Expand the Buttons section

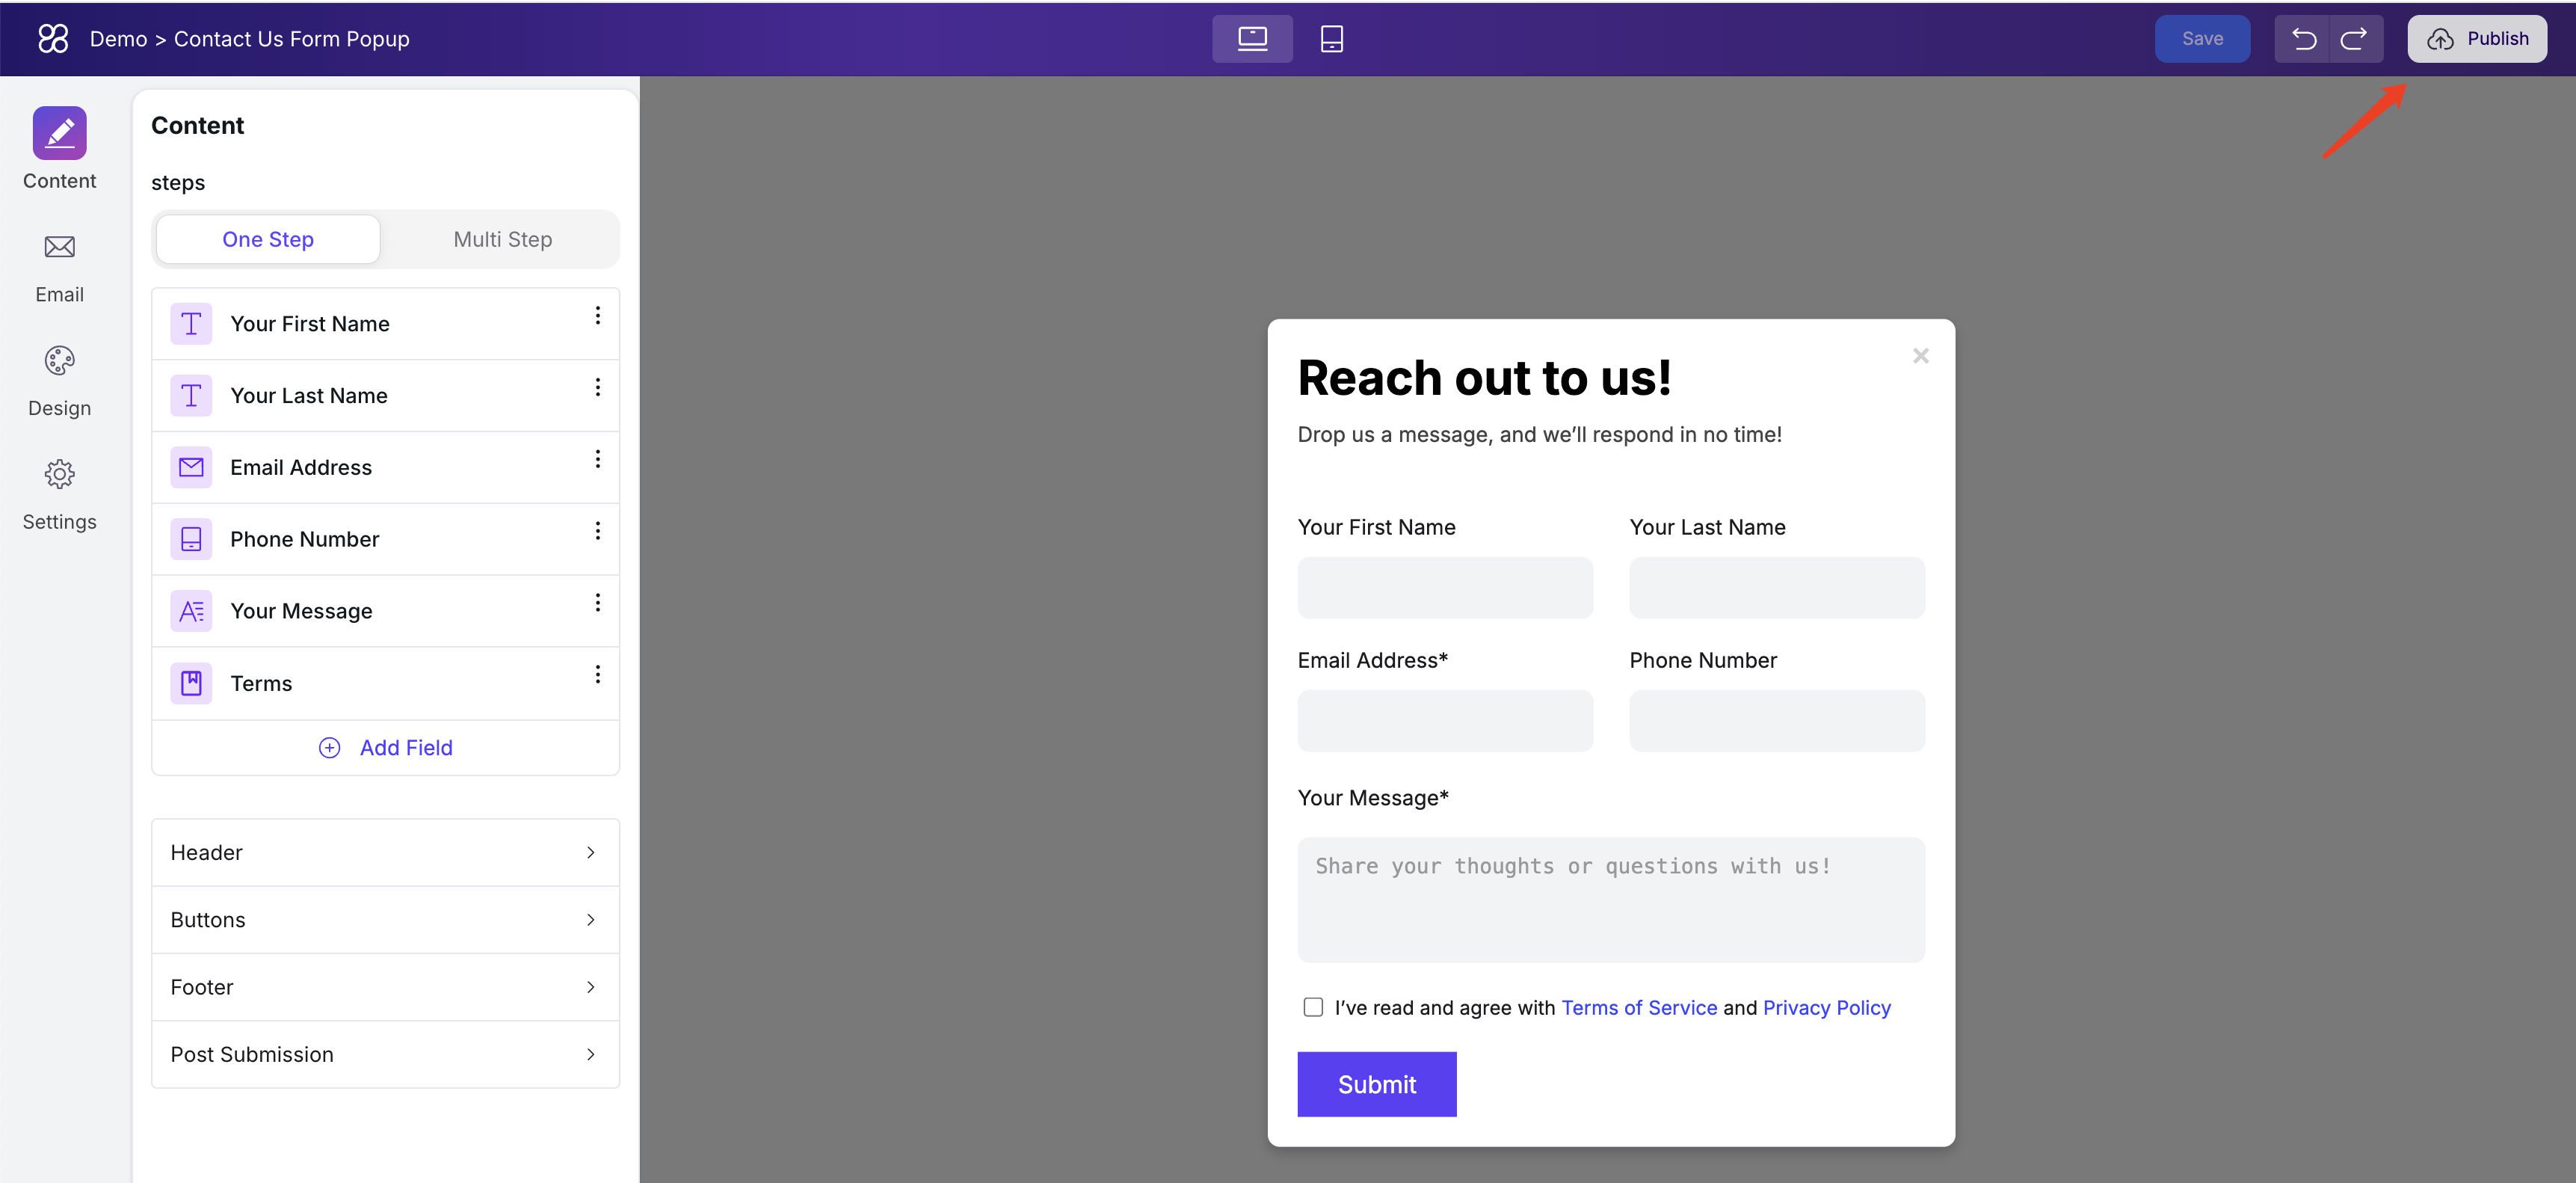[386, 920]
